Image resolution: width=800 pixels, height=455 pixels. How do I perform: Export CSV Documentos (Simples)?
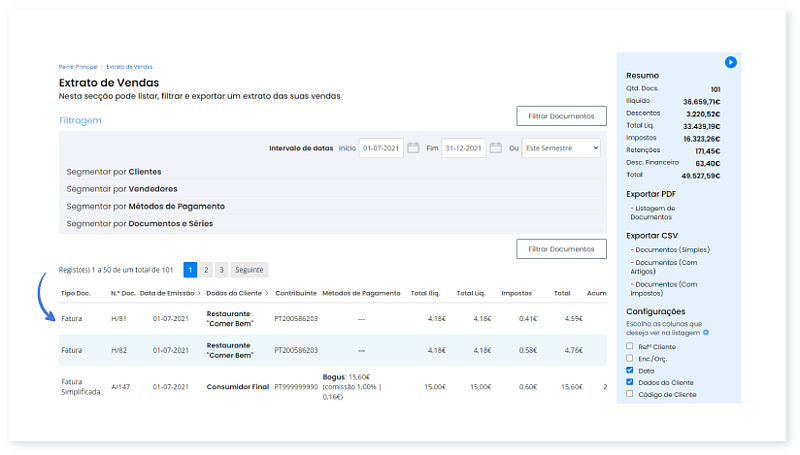[x=670, y=249]
